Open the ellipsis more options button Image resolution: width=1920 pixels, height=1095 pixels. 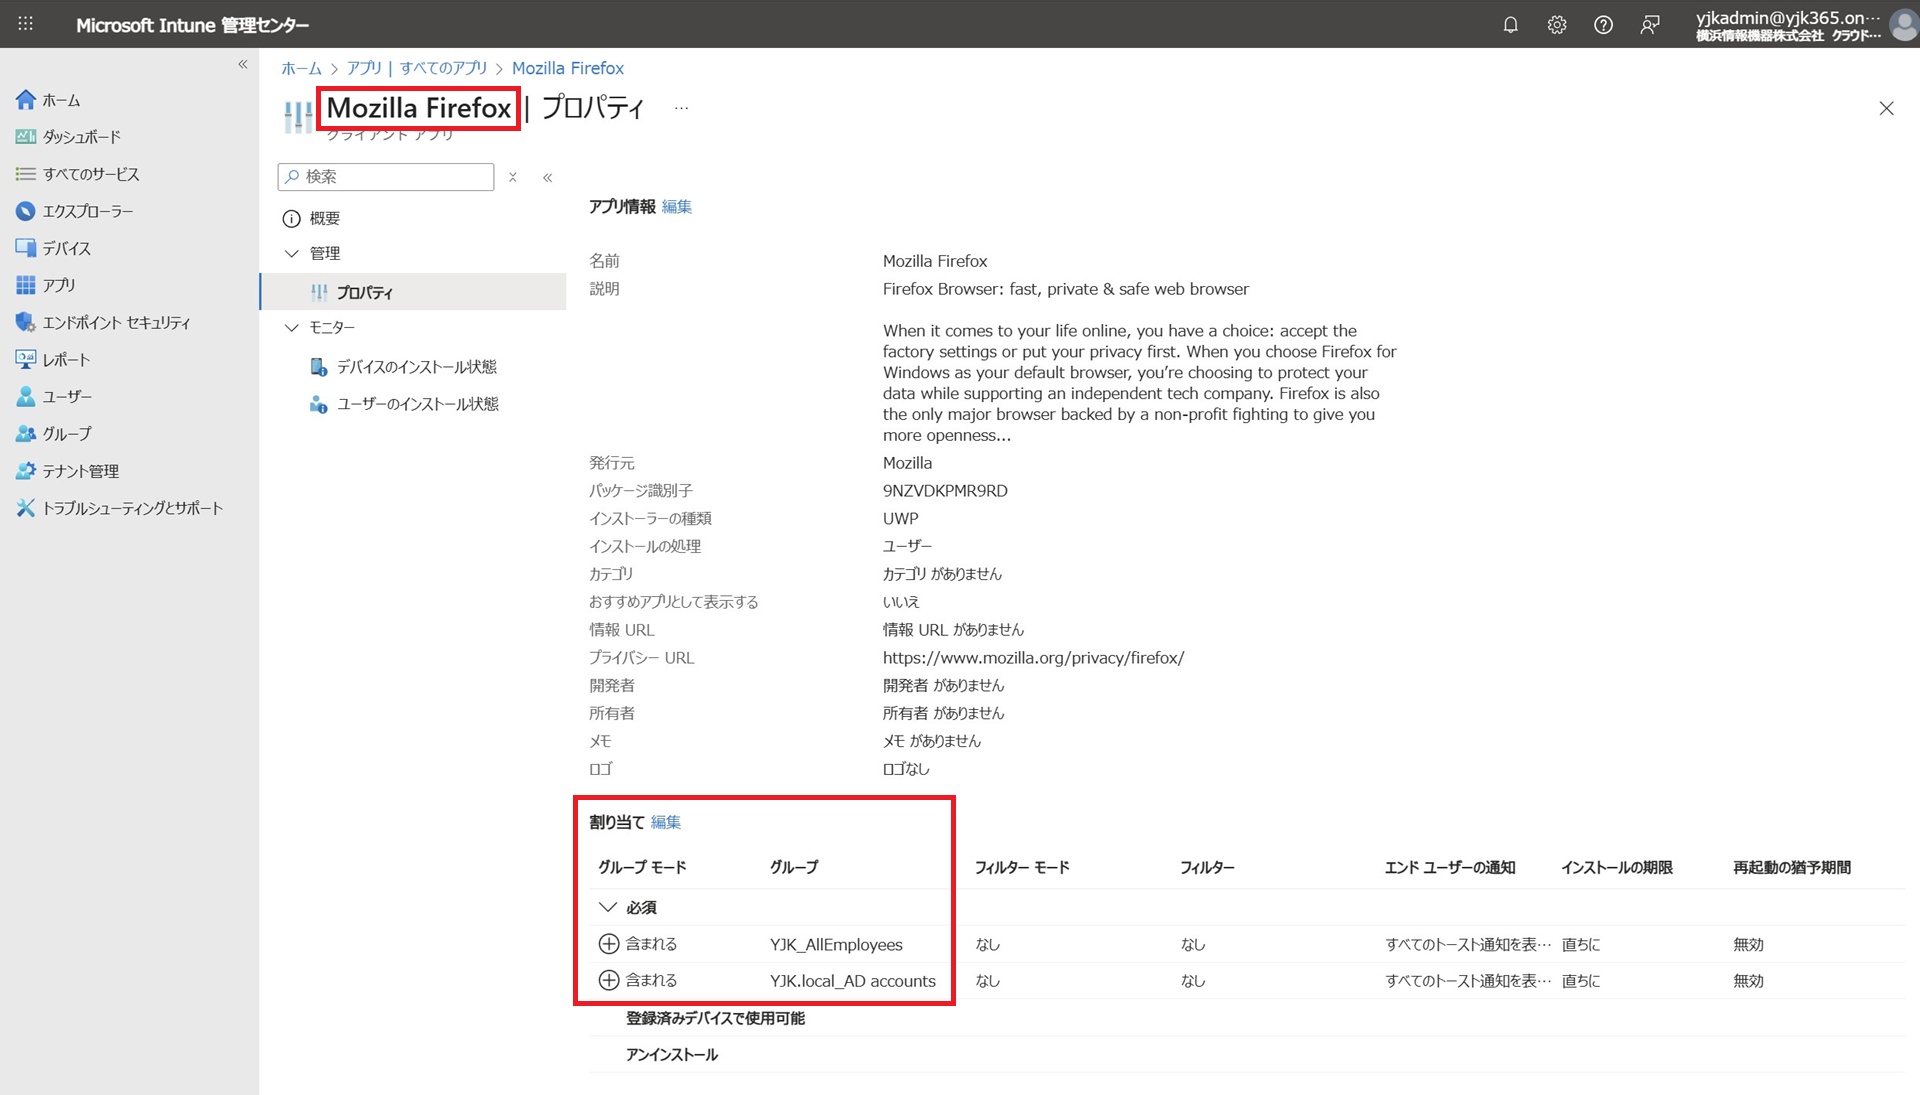681,108
